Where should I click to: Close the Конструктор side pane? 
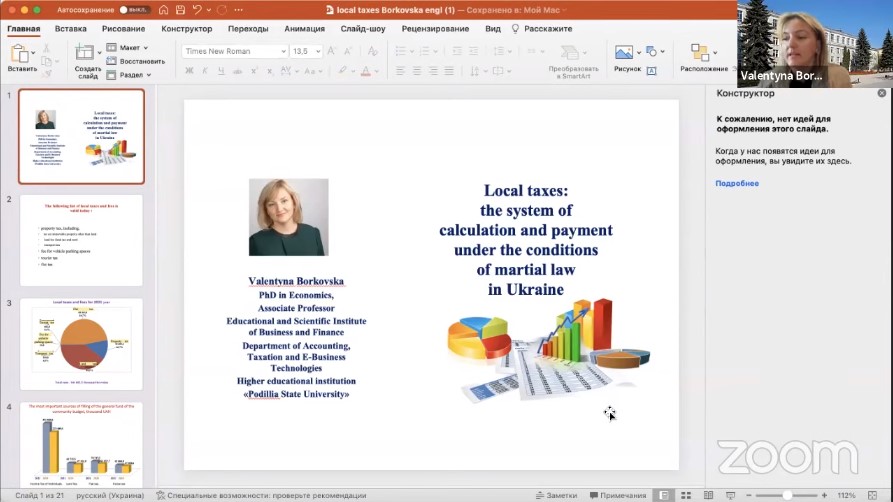(x=882, y=93)
